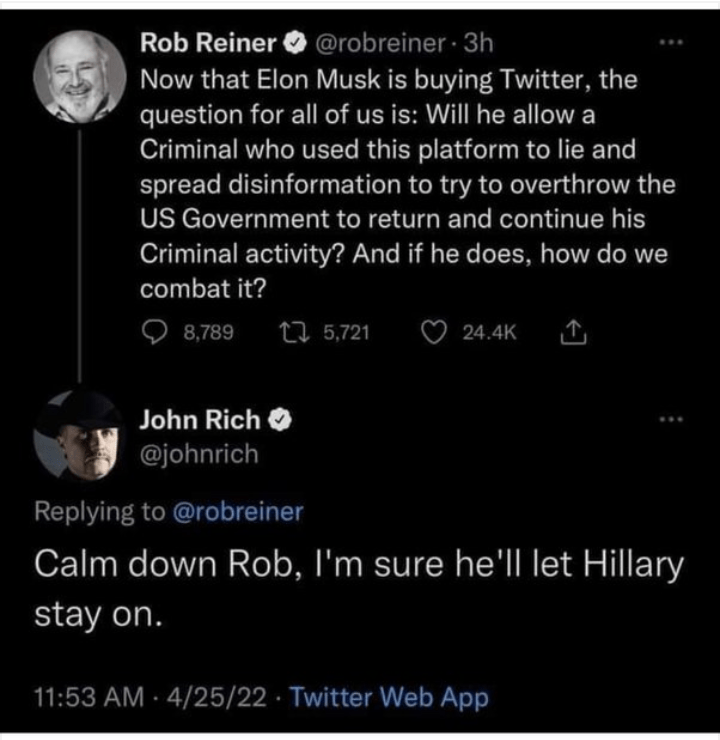The height and width of the screenshot is (740, 720).
Task: Click @robreiner in the Replying to line
Action: [x=238, y=512]
